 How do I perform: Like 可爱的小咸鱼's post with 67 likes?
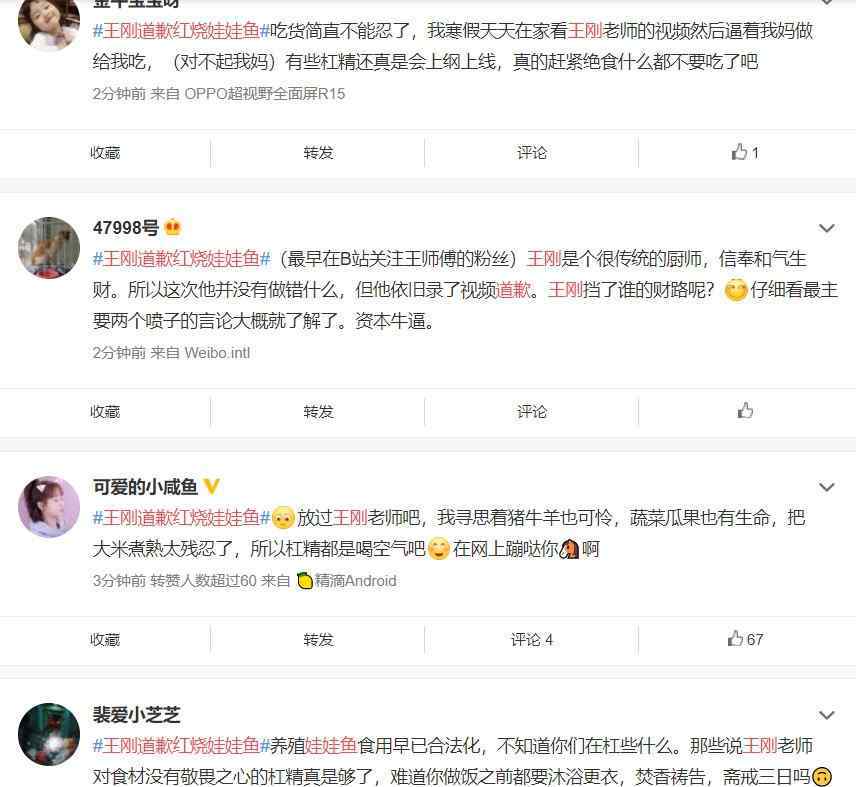pos(745,639)
